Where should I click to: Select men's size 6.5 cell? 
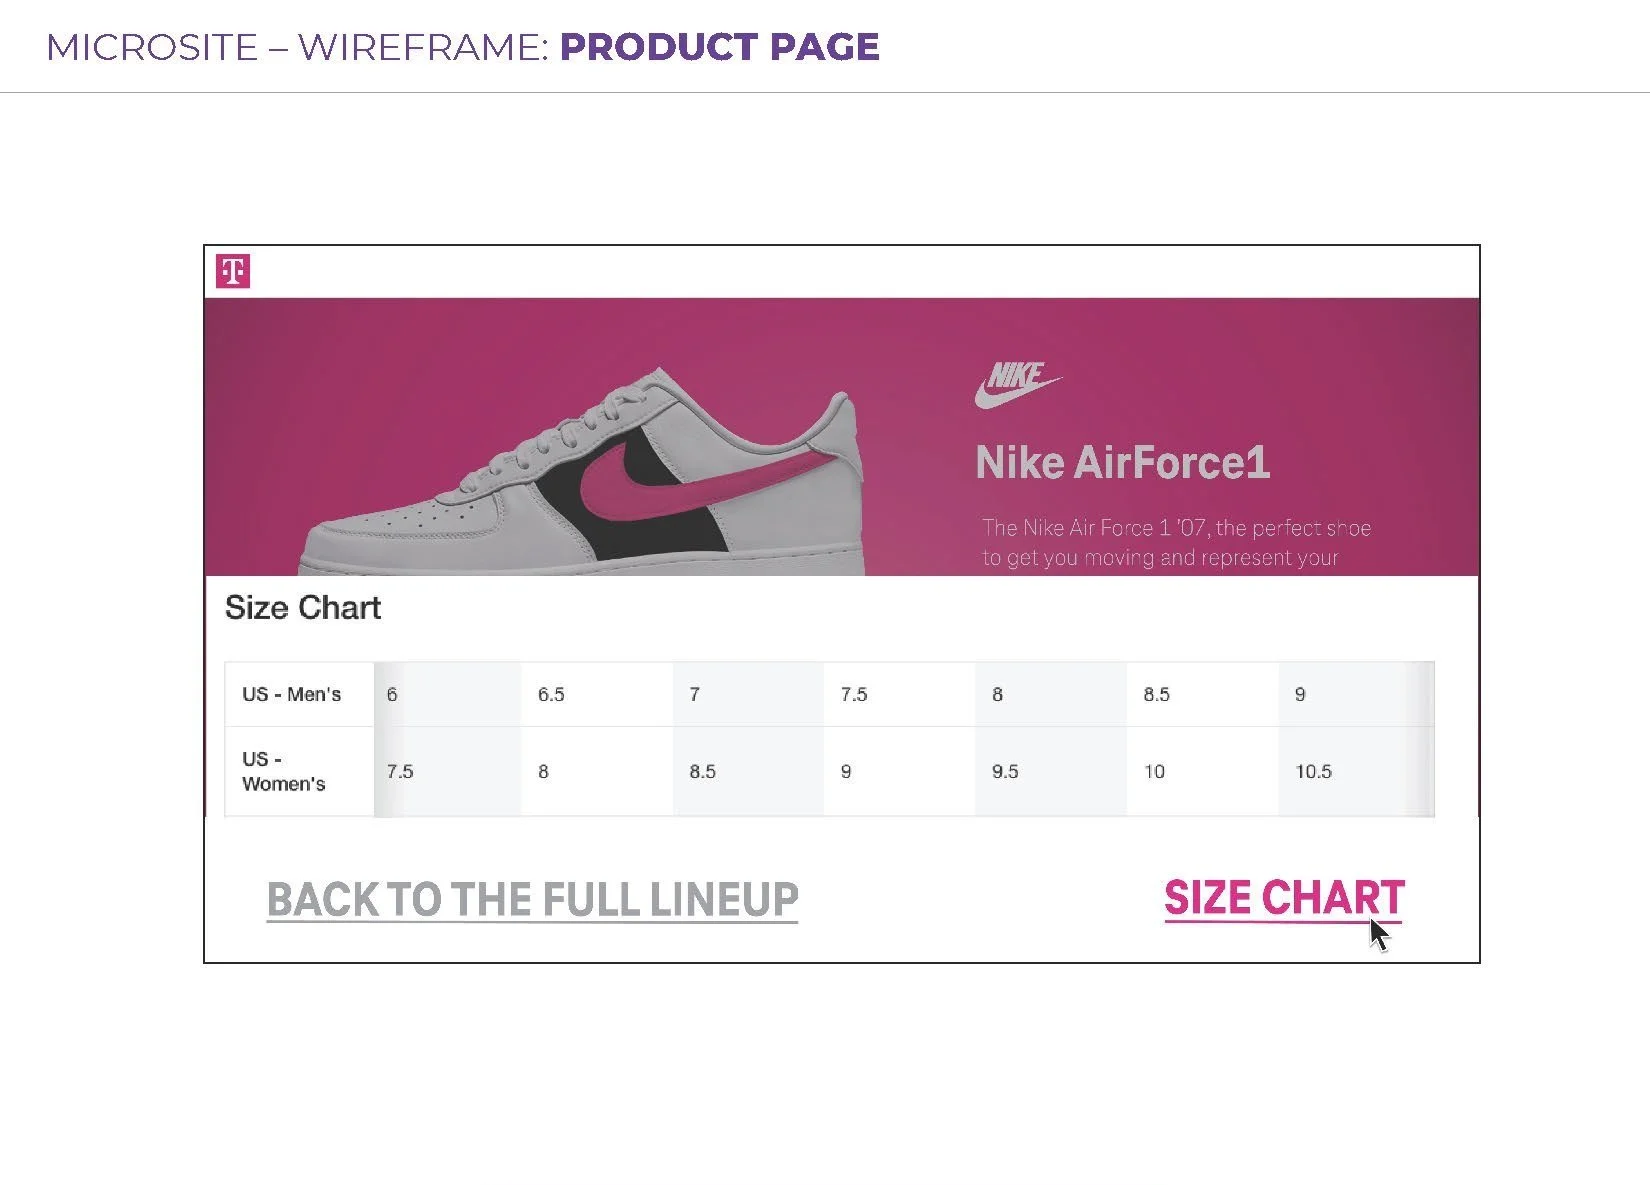click(597, 694)
